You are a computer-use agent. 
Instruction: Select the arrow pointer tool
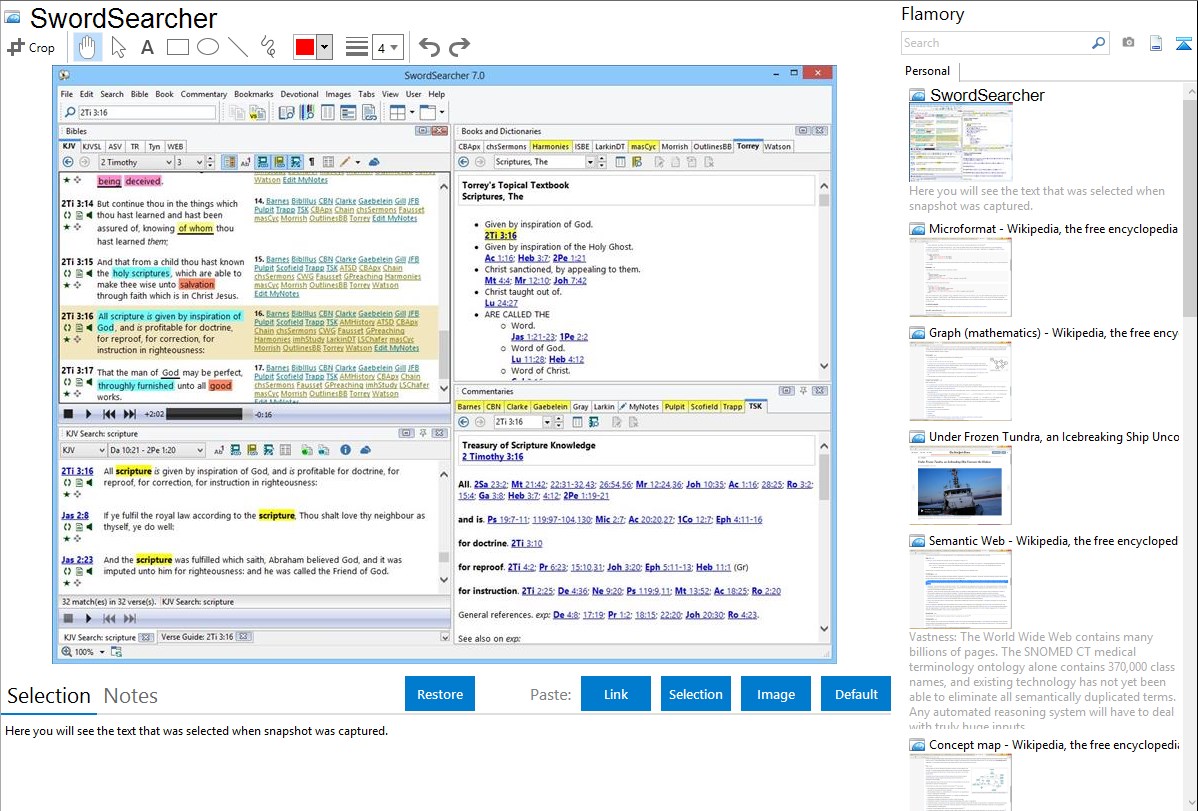pyautogui.click(x=118, y=47)
